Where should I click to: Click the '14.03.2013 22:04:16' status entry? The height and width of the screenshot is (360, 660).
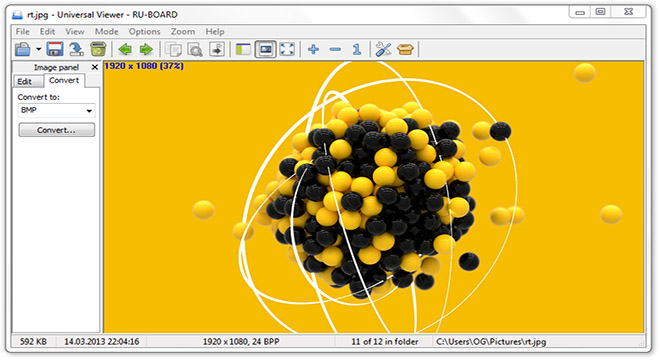(101, 341)
